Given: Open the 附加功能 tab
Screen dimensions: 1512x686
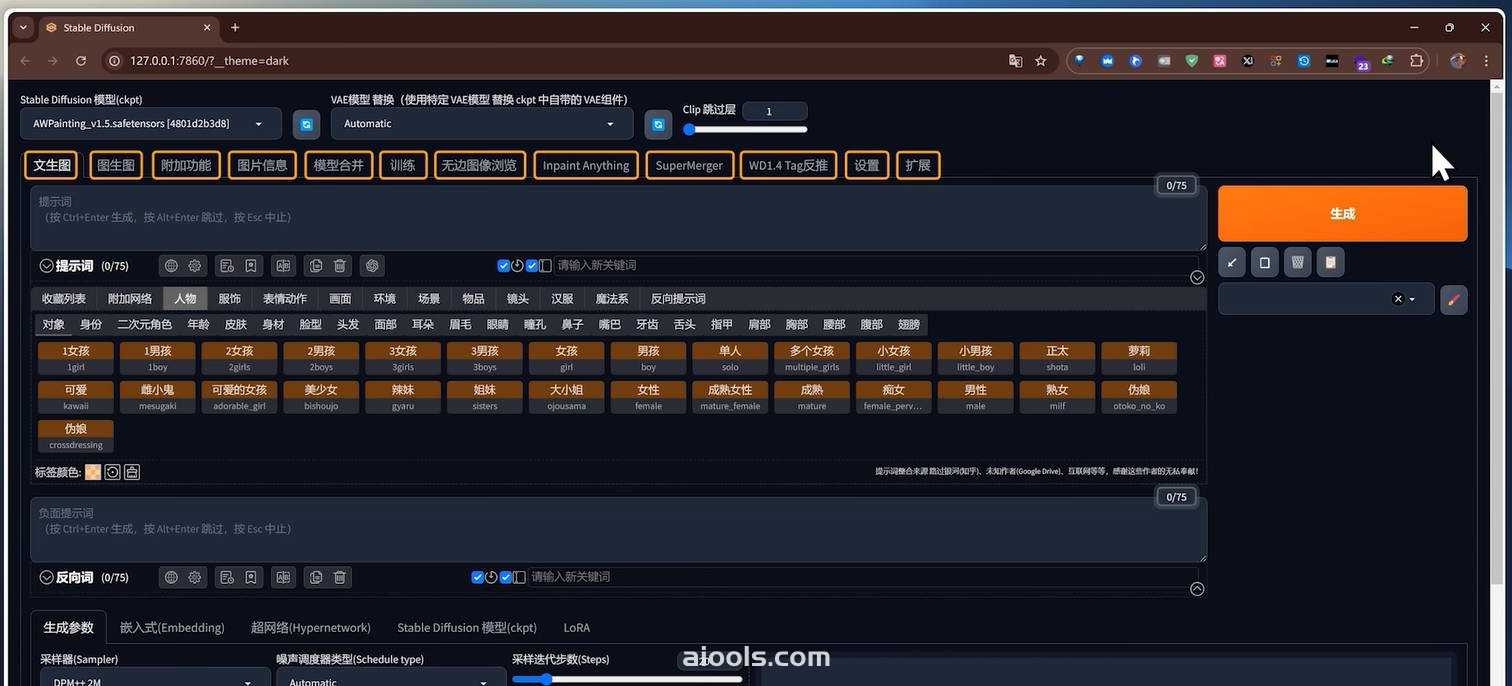Looking at the screenshot, I should pos(186,165).
